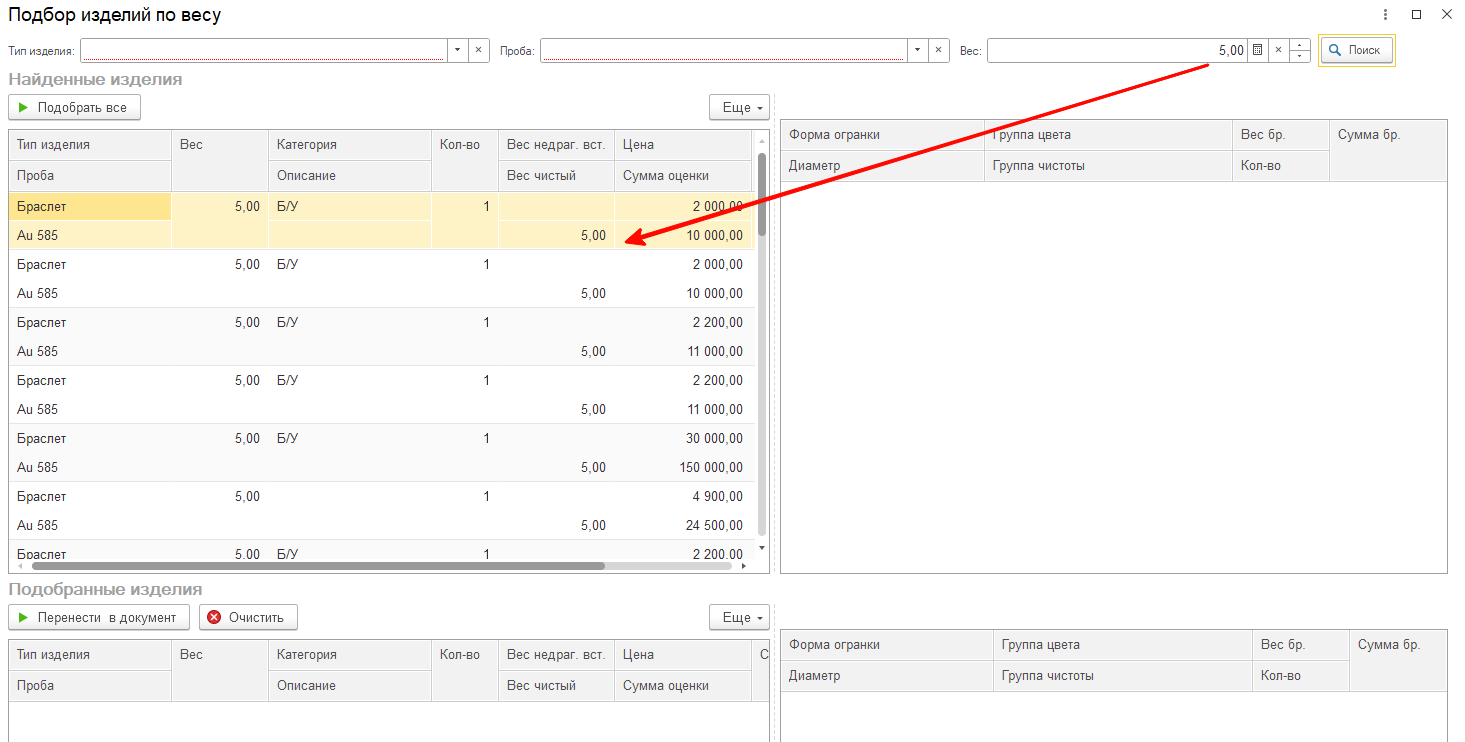Increase the Вес value with up arrow
The height and width of the screenshot is (742, 1465).
click(x=1300, y=45)
